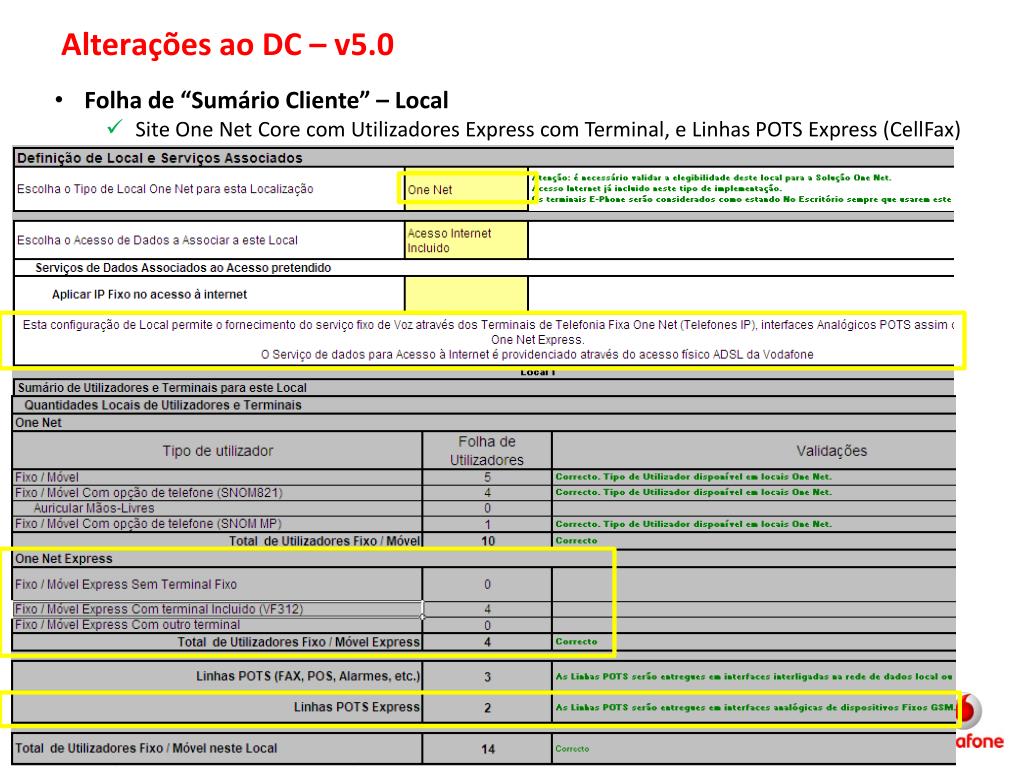
Task: Select the 'Fixo / Móvel' user type row label
Action: pos(47,477)
